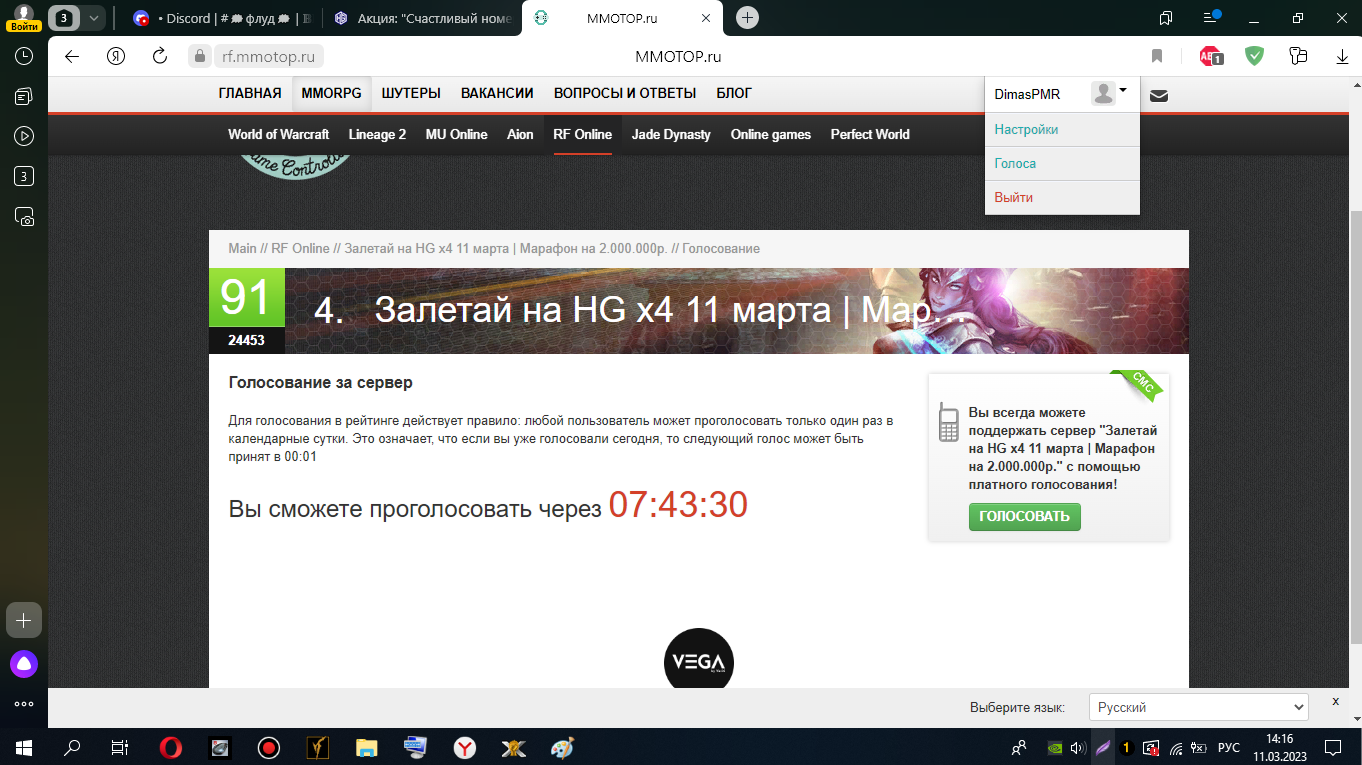Bookmark this page with the bookmark icon
The width and height of the screenshot is (1362, 765).
(x=1157, y=56)
